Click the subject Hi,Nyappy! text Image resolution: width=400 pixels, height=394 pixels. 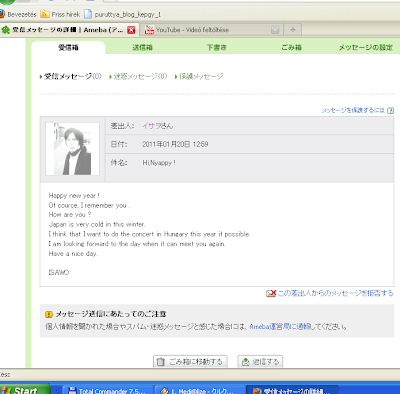(159, 163)
